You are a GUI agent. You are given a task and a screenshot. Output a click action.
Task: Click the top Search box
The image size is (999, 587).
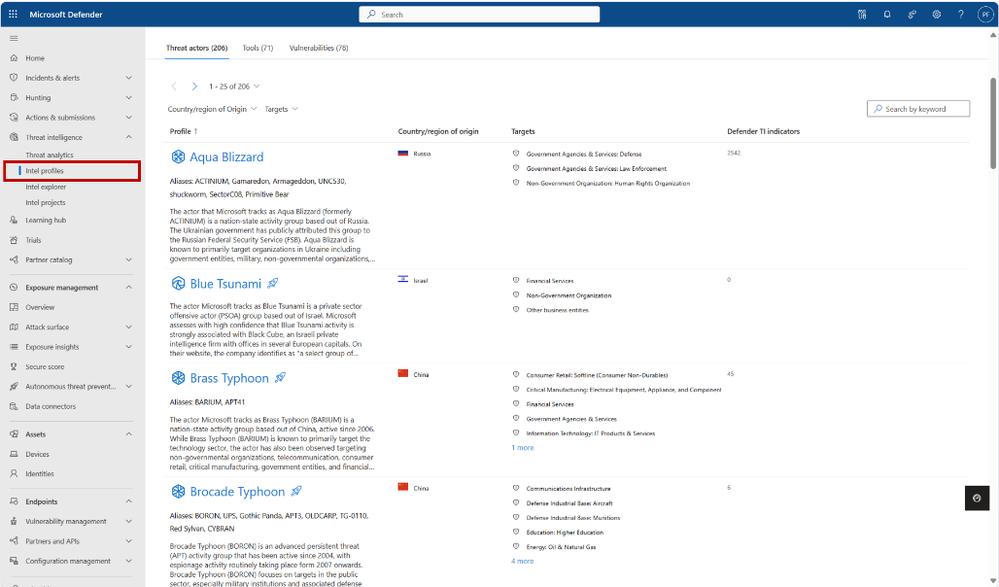pyautogui.click(x=479, y=14)
